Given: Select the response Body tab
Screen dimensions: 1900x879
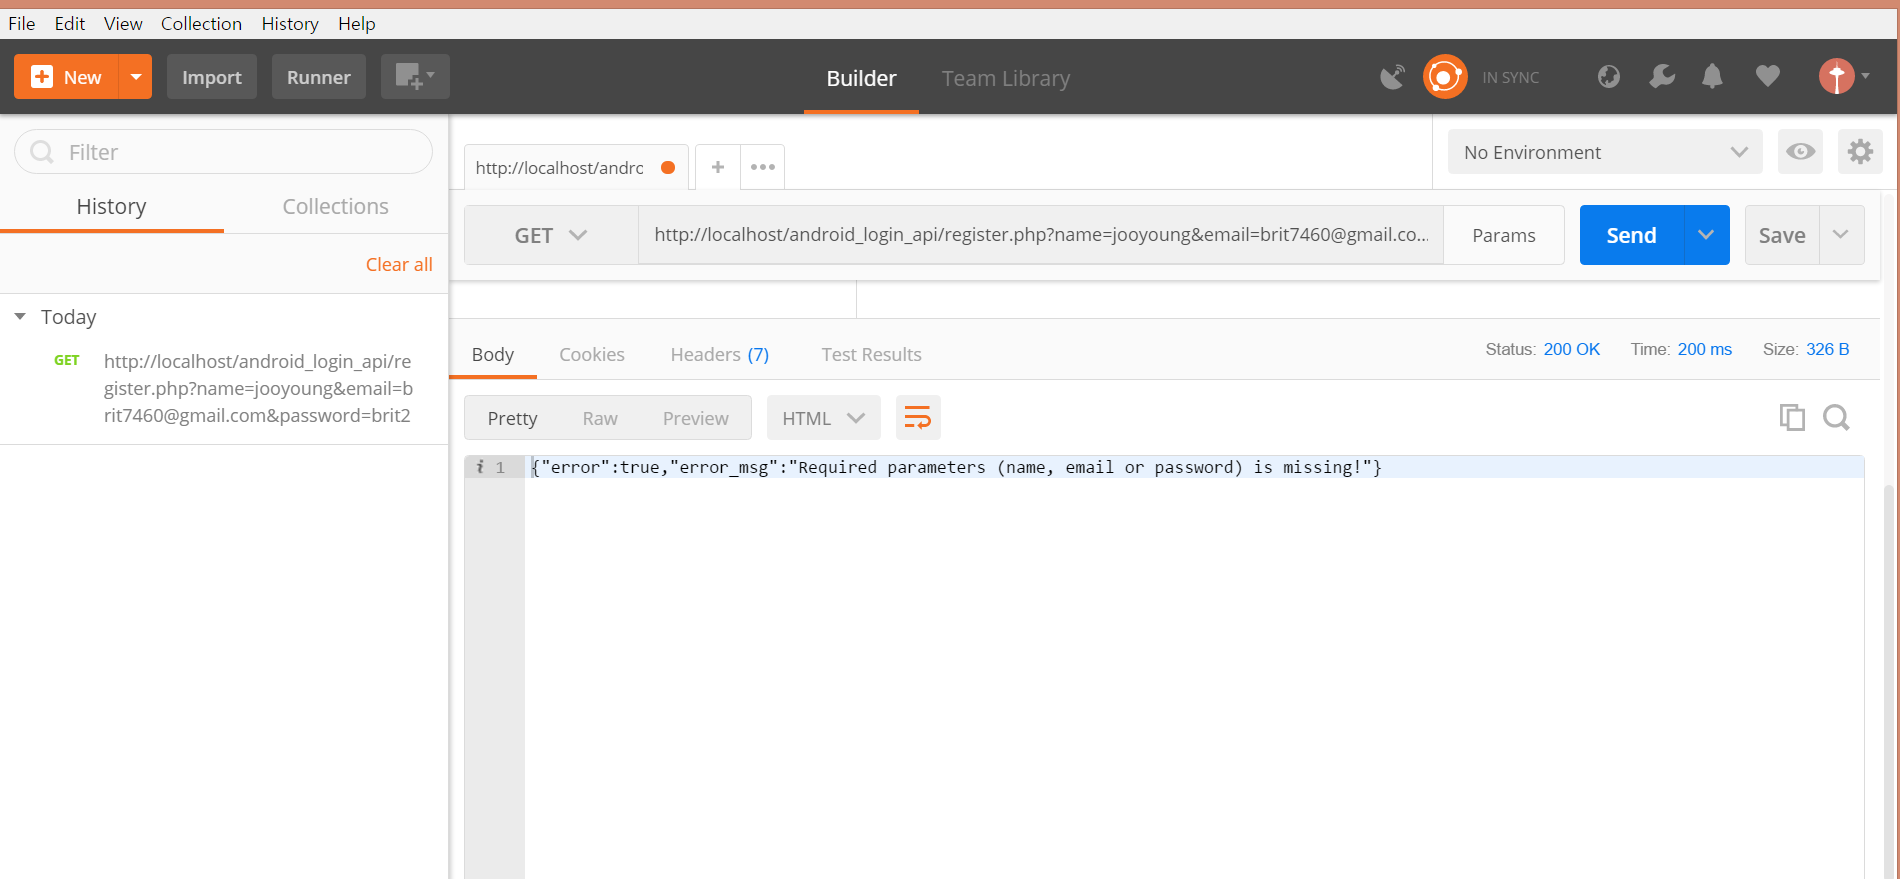Looking at the screenshot, I should click(493, 354).
